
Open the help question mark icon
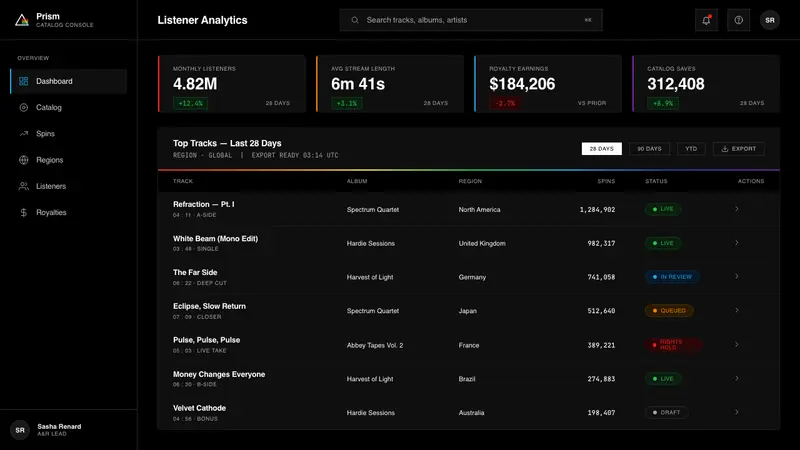click(x=738, y=20)
